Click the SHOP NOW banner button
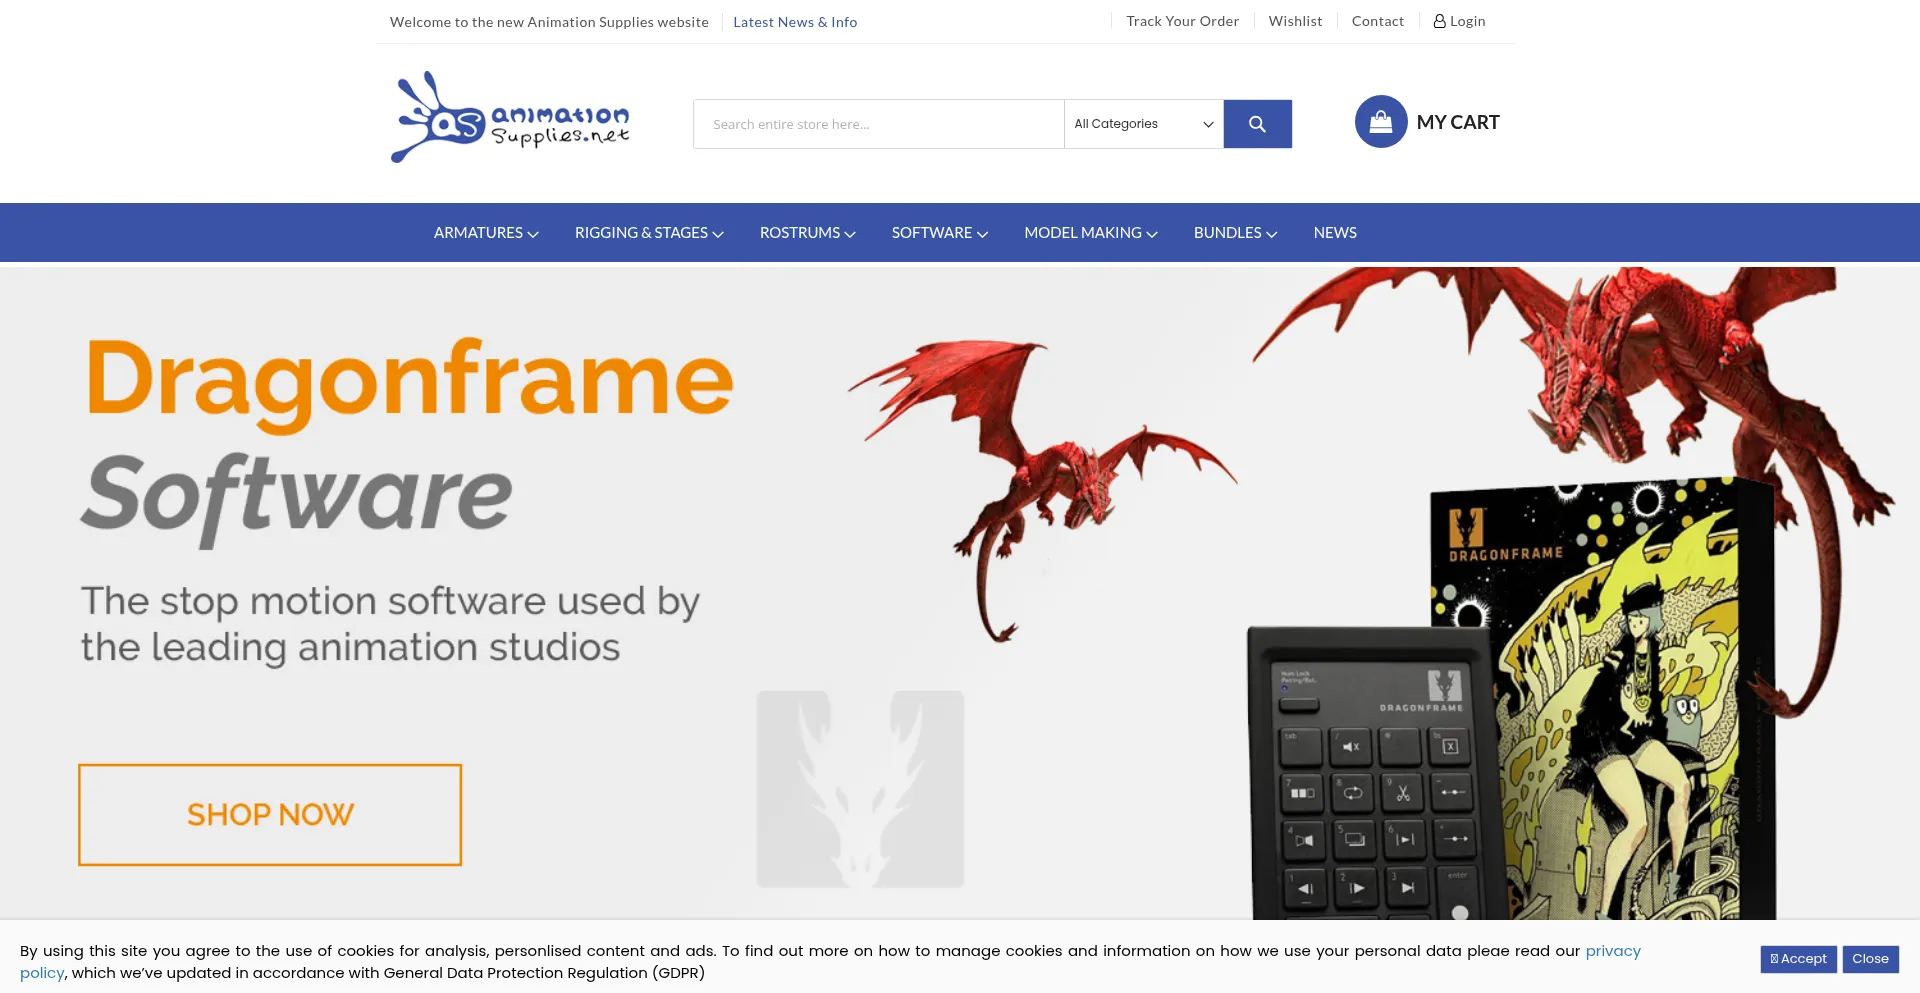The height and width of the screenshot is (993, 1920). tap(270, 815)
